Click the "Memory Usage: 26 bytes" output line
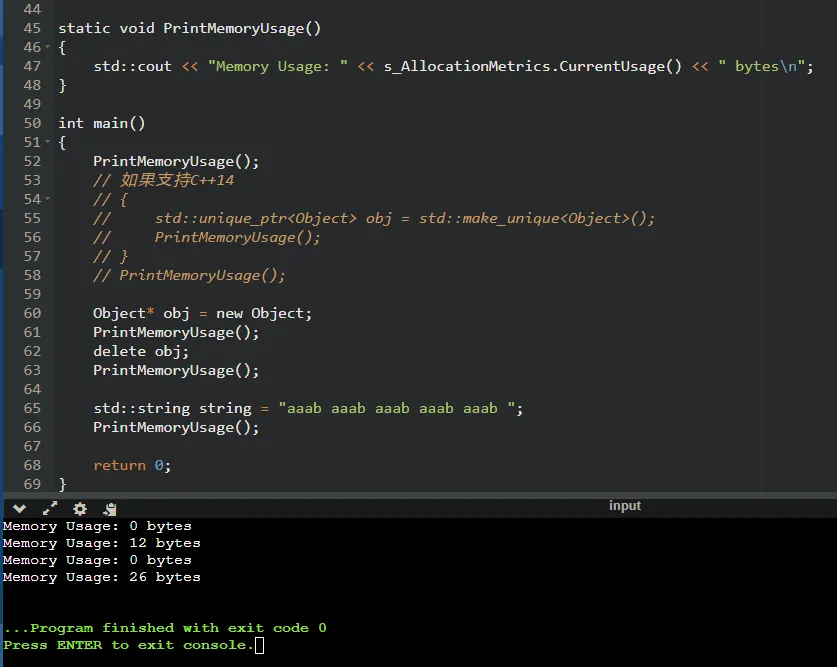The image size is (837, 667). (101, 577)
